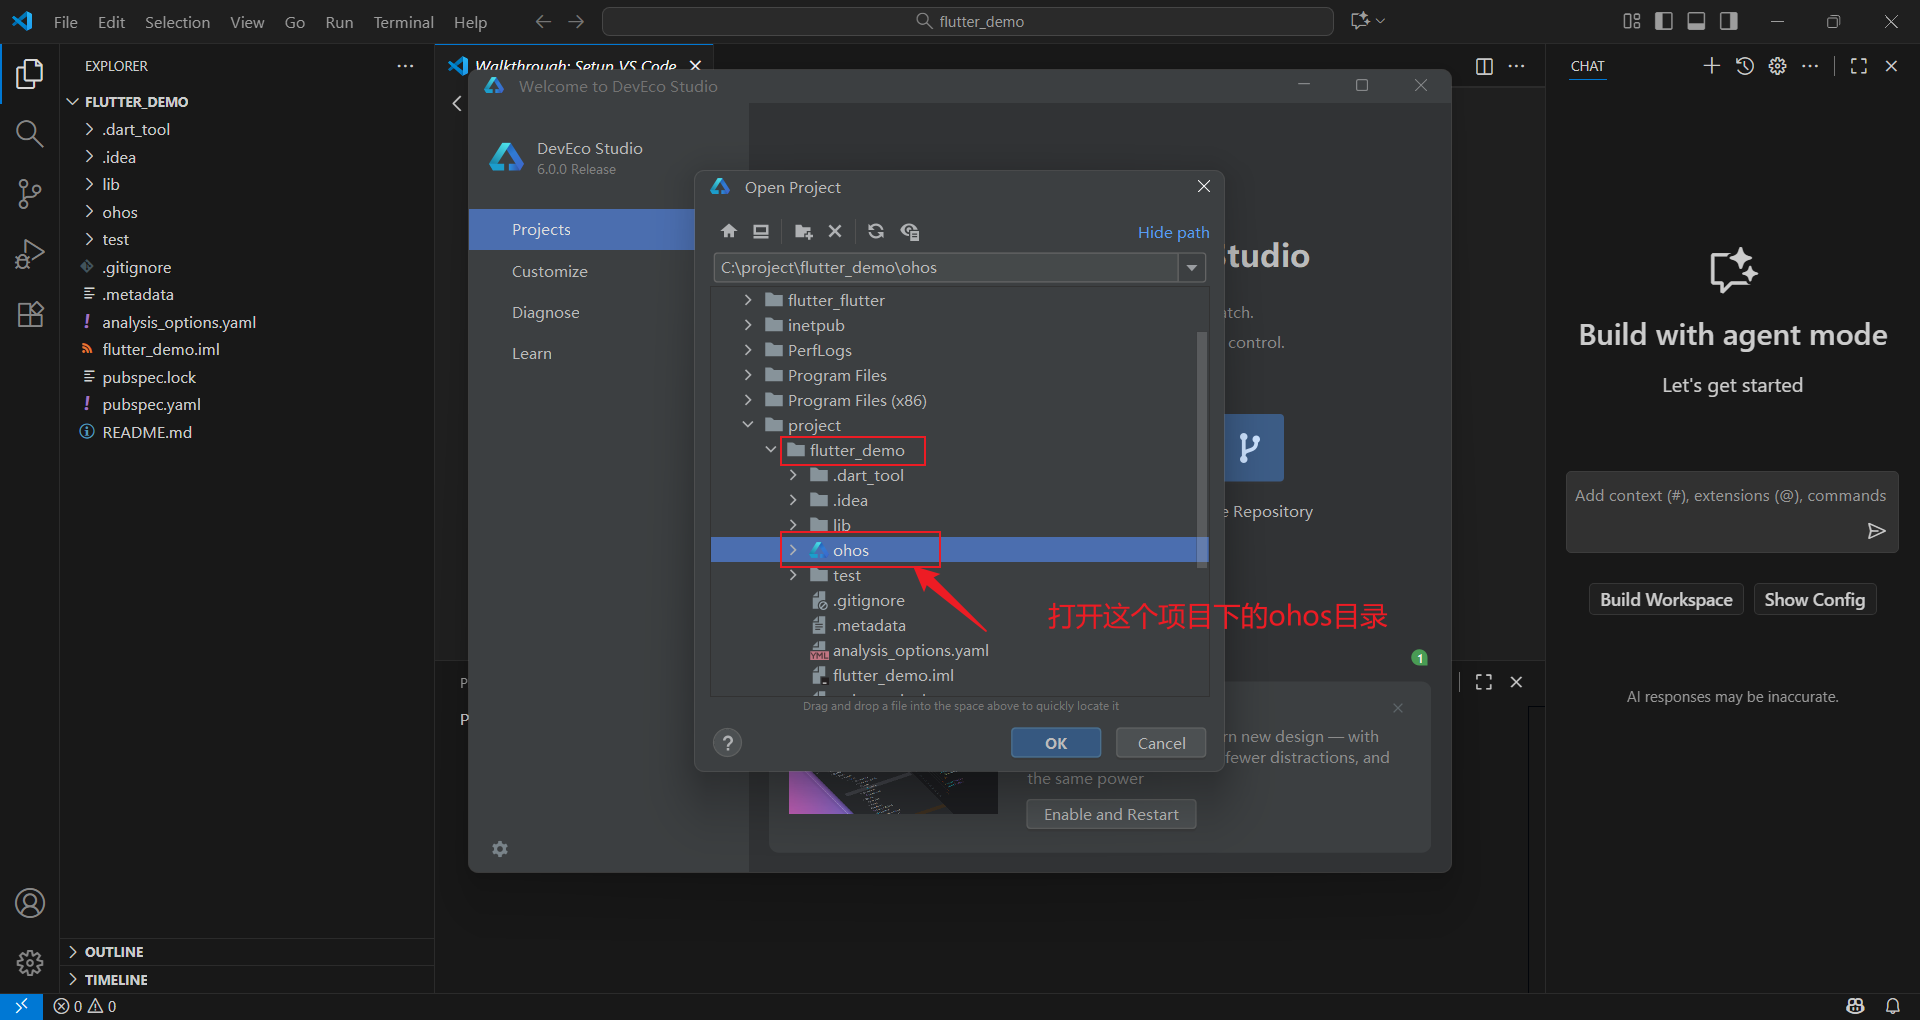Click desktop directory icon in Open Project
The height and width of the screenshot is (1020, 1920).
(x=761, y=232)
